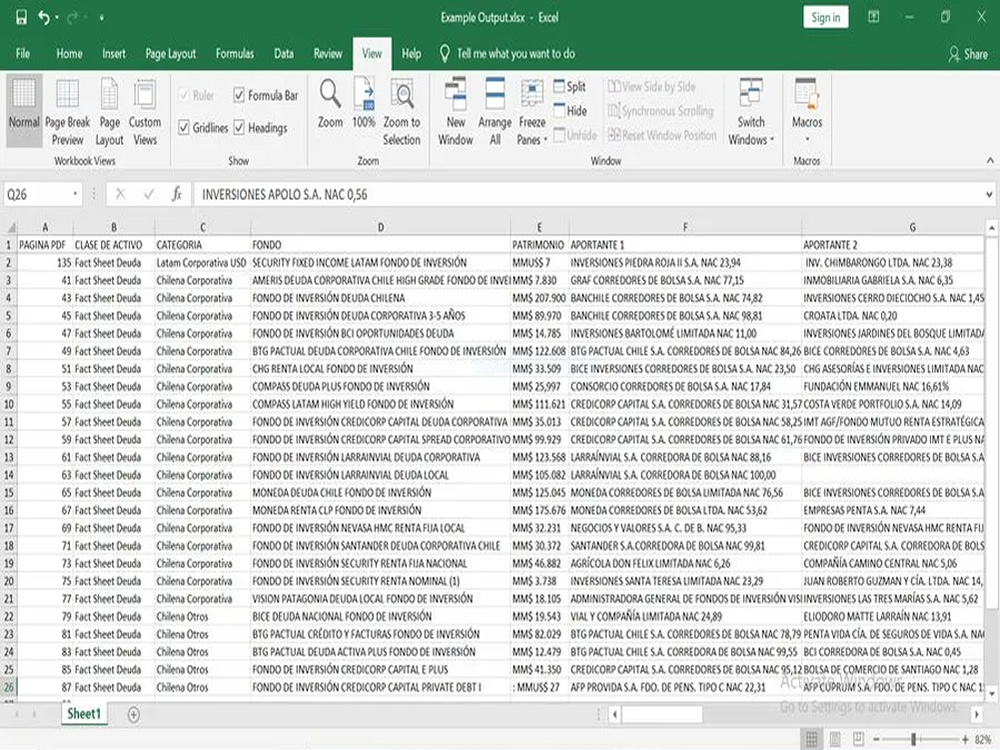Open the Name Box dropdown arrow
Image resolution: width=1000 pixels, height=750 pixels.
click(75, 194)
